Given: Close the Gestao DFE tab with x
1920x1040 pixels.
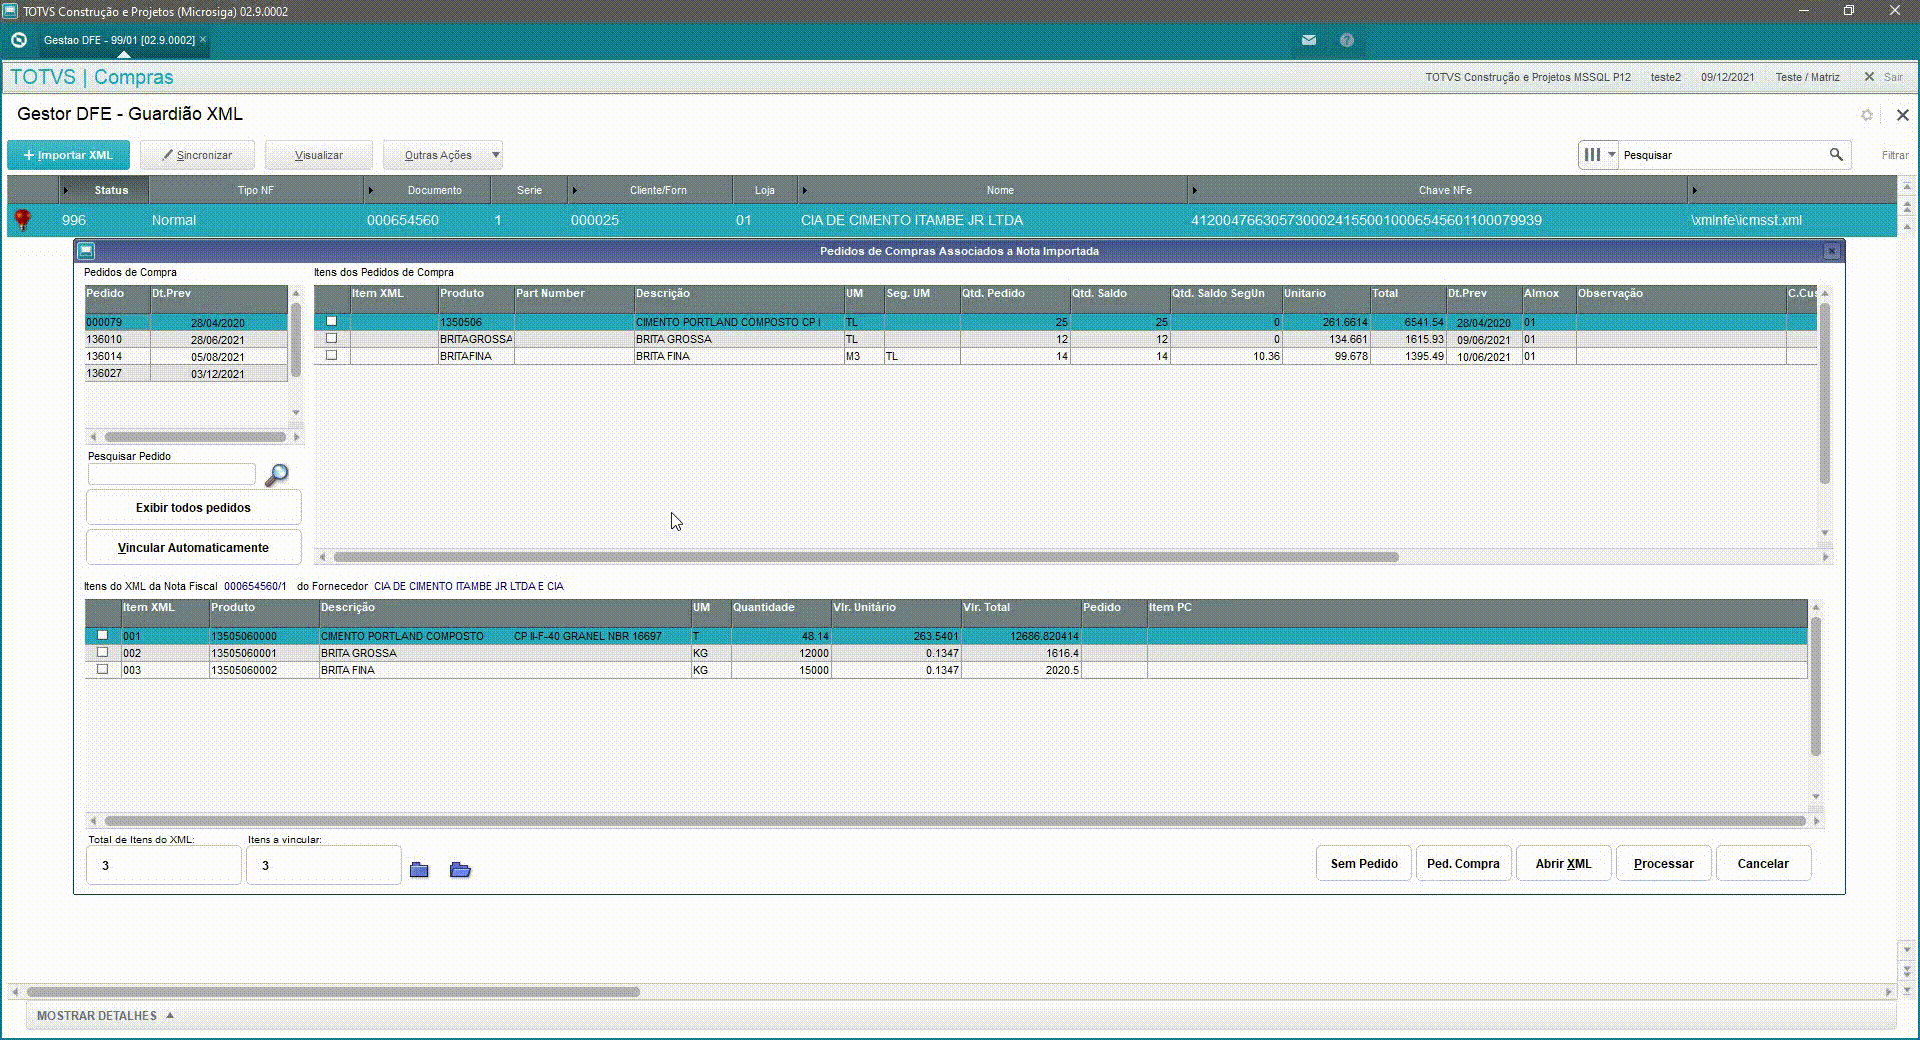Looking at the screenshot, I should coord(203,40).
